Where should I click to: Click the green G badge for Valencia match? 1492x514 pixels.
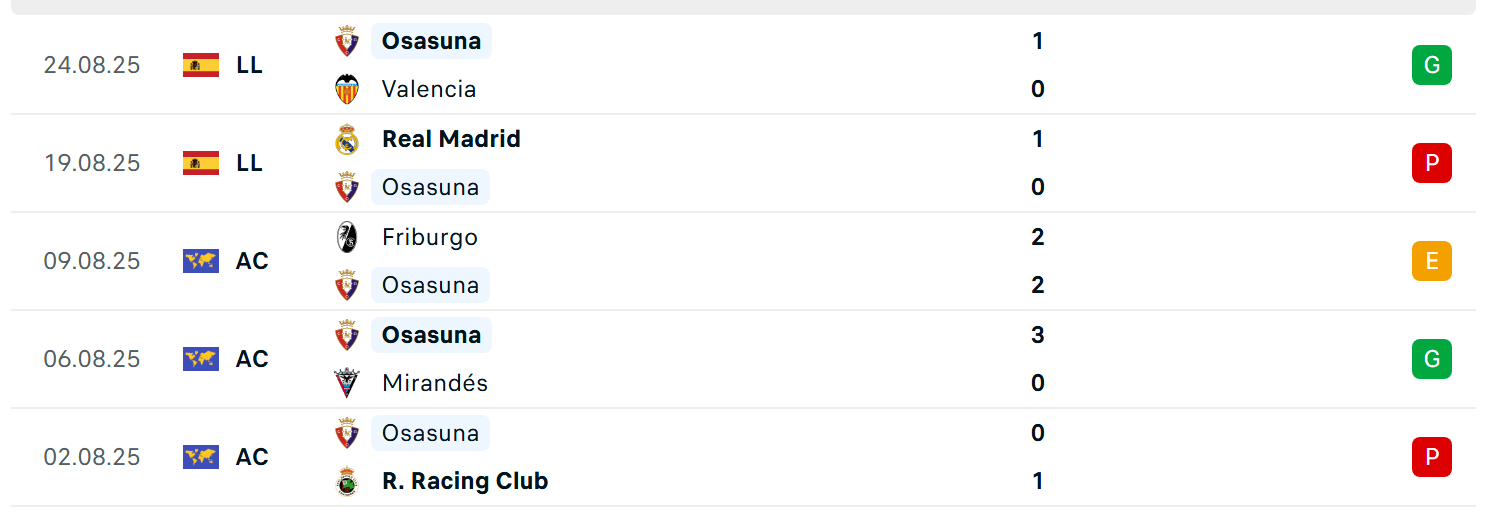tap(1431, 65)
